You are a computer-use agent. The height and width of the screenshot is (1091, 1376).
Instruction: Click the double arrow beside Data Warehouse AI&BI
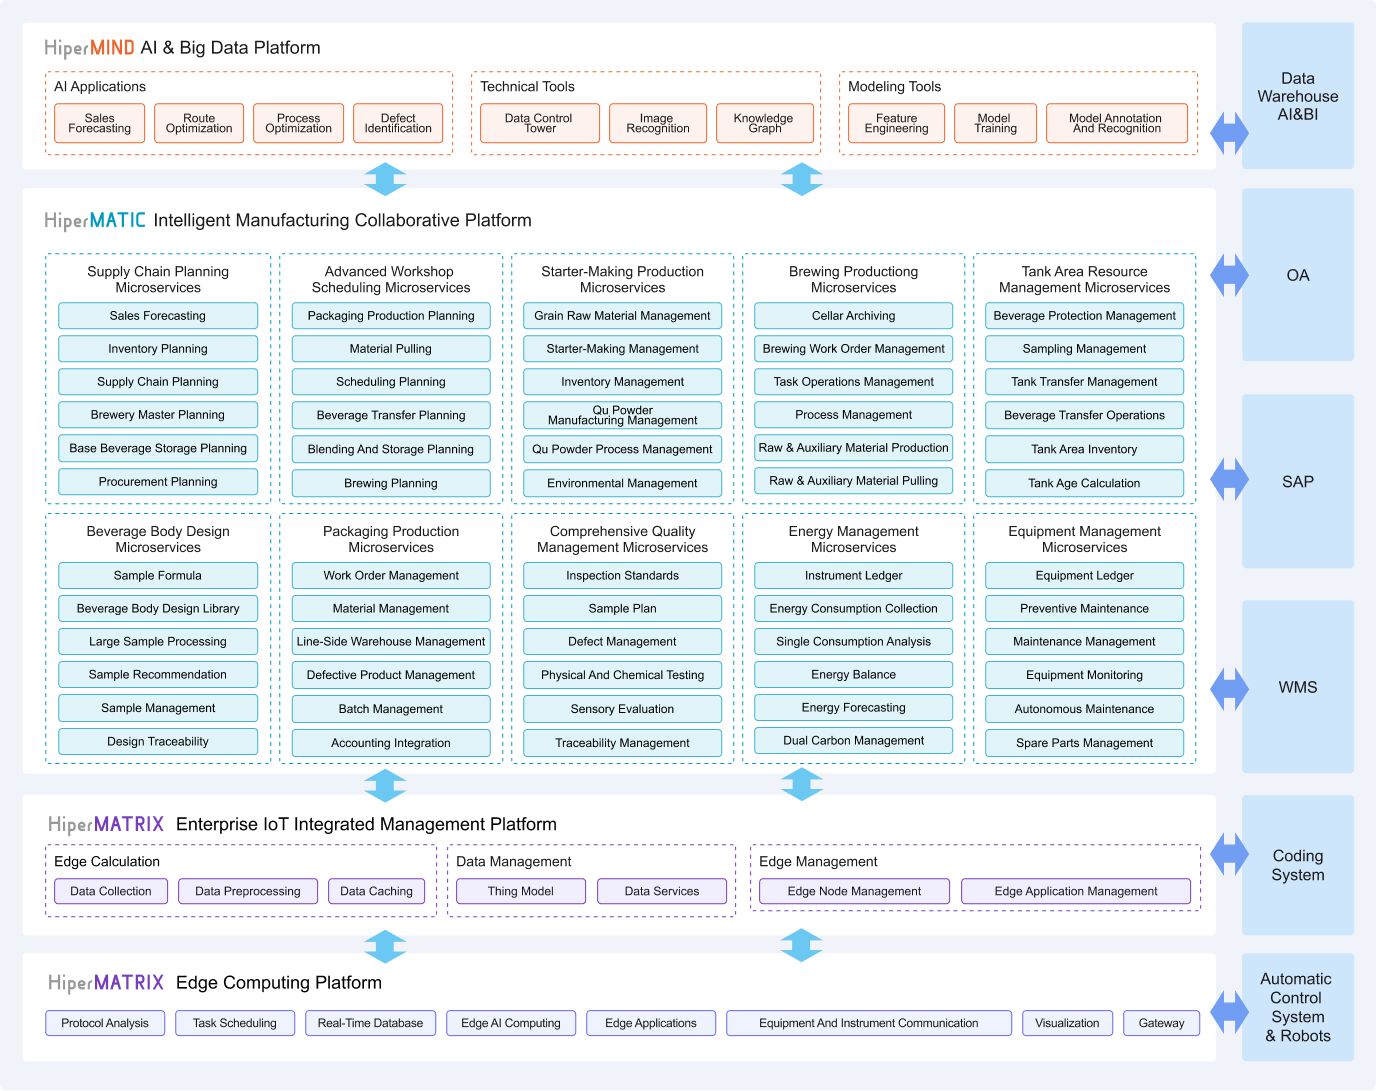(1229, 131)
